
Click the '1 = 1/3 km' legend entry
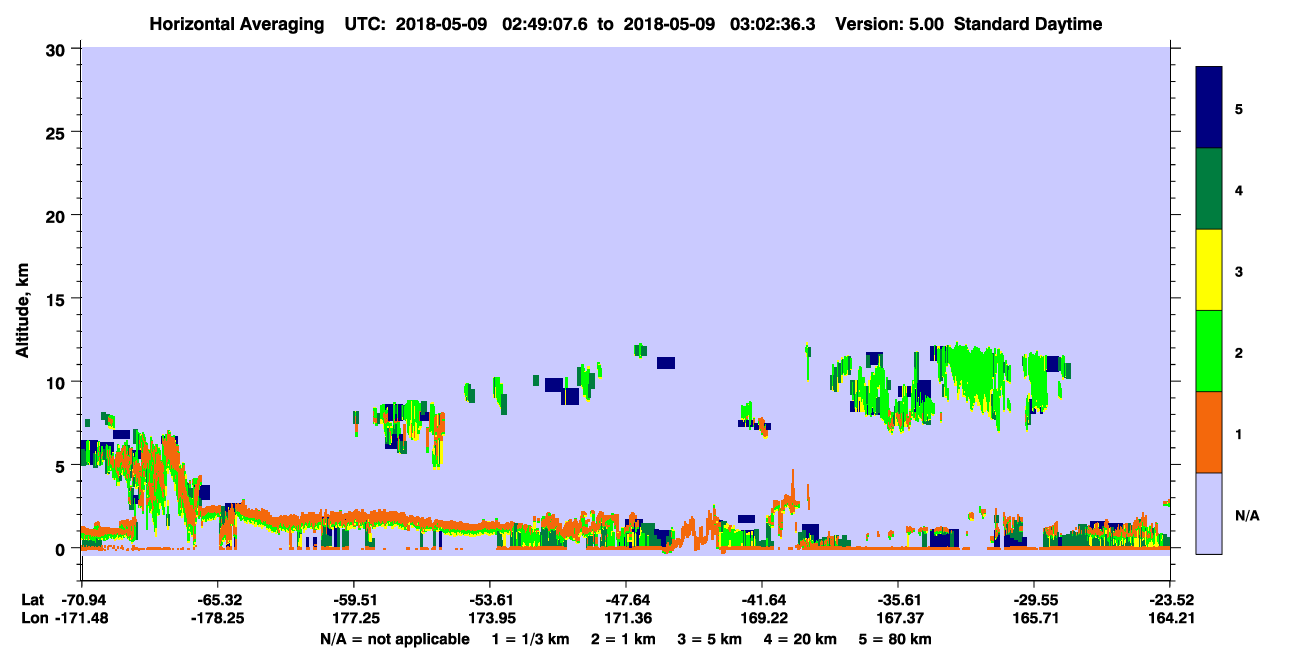click(x=531, y=639)
